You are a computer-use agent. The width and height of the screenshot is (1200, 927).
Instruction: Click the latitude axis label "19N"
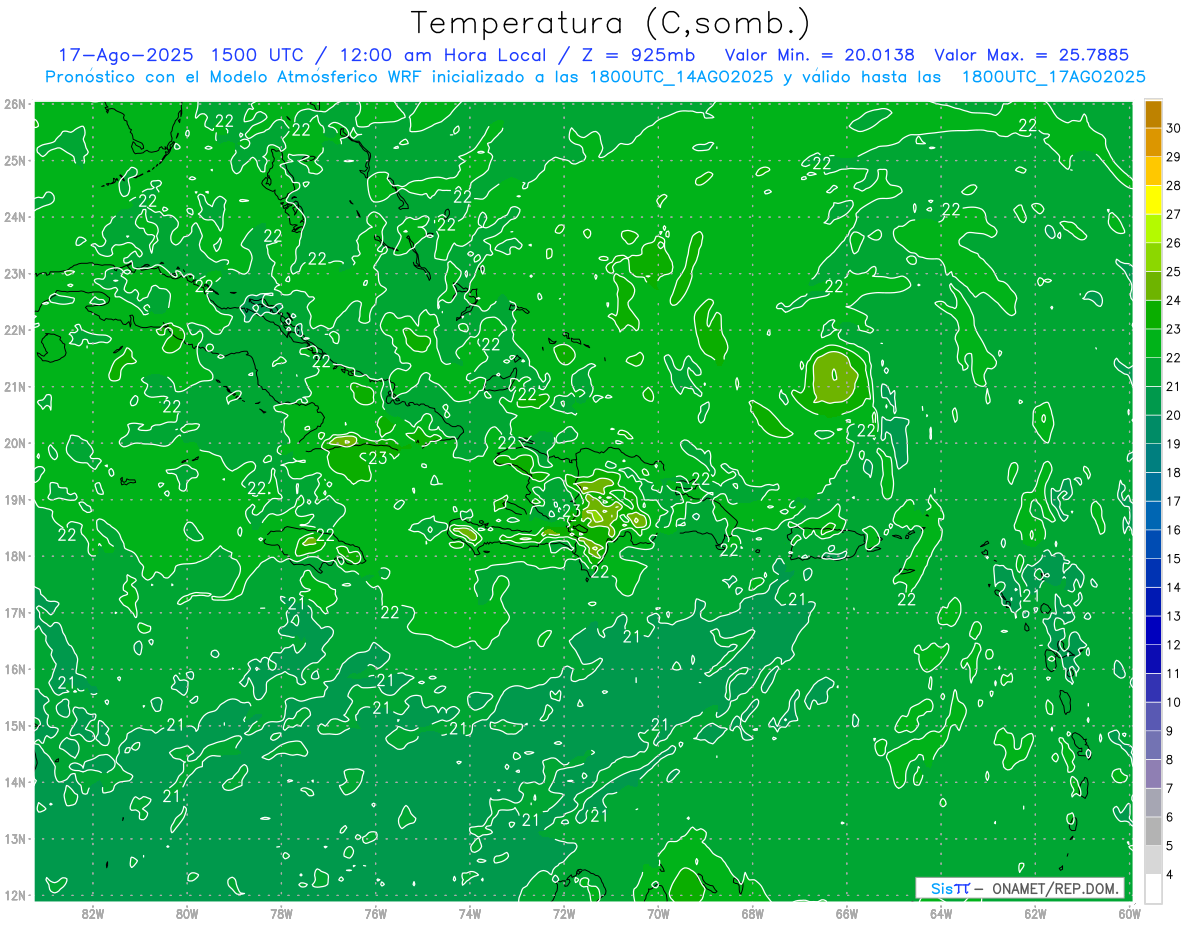(x=15, y=500)
